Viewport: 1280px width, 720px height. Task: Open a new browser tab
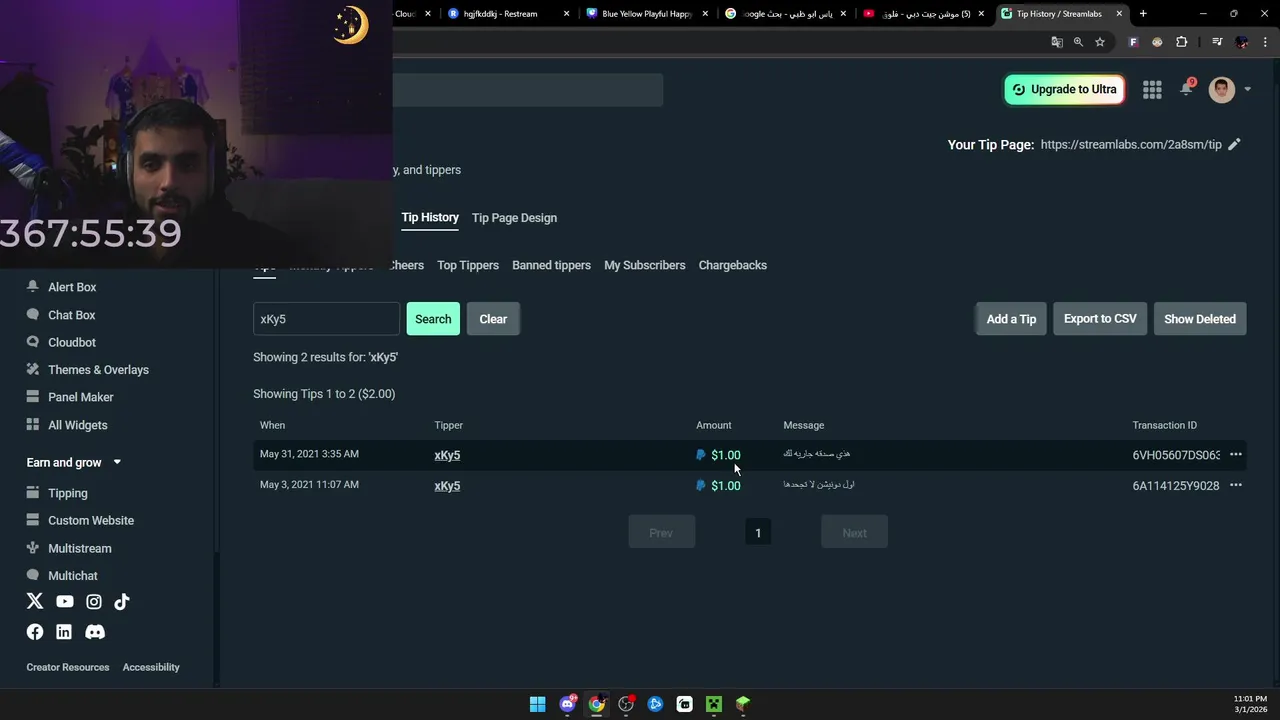click(1143, 14)
